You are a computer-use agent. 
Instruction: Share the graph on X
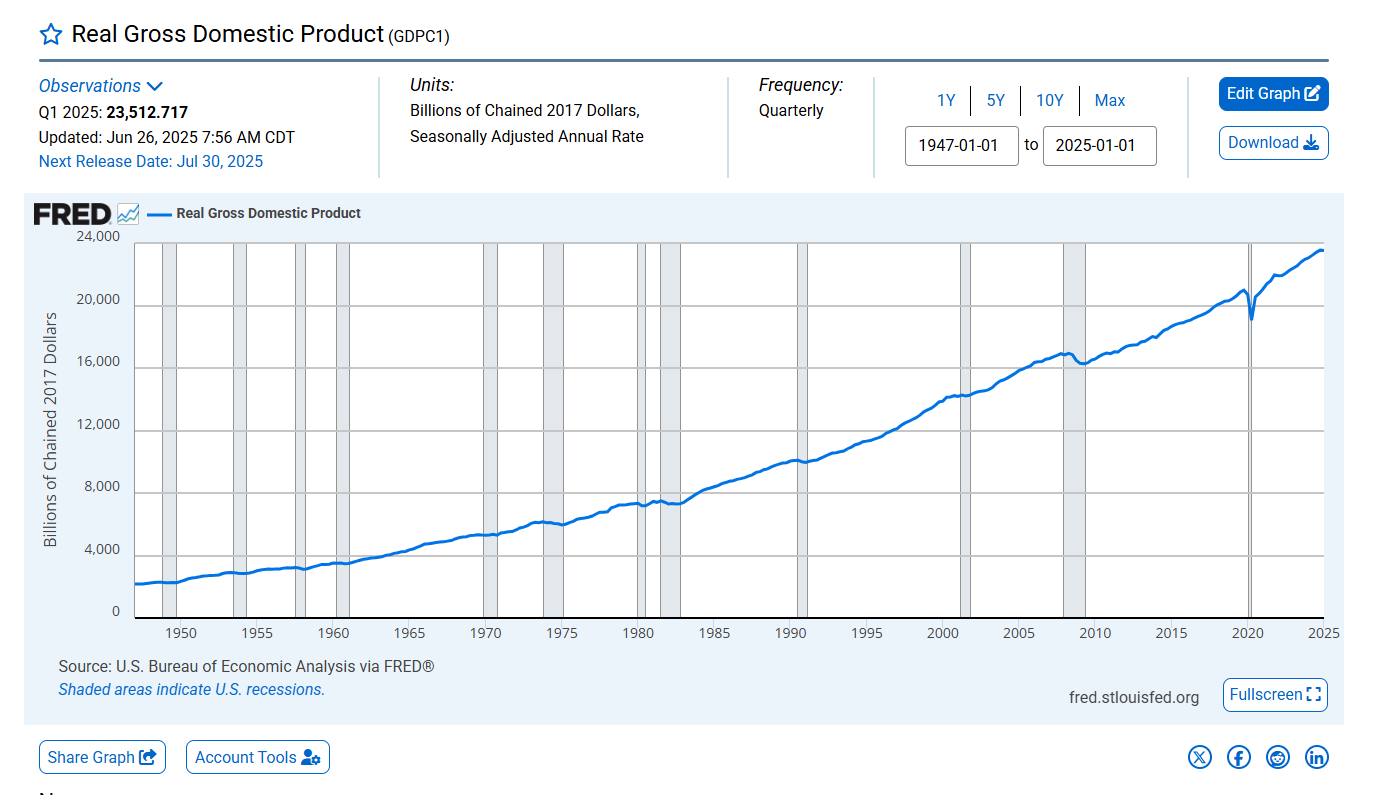tap(1199, 757)
